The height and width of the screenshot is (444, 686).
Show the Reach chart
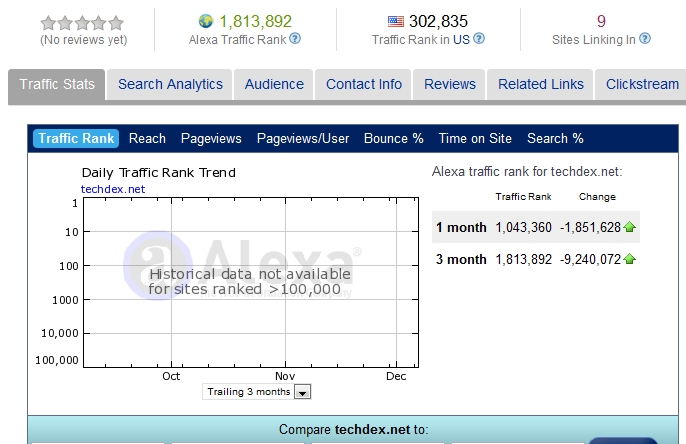(x=147, y=138)
